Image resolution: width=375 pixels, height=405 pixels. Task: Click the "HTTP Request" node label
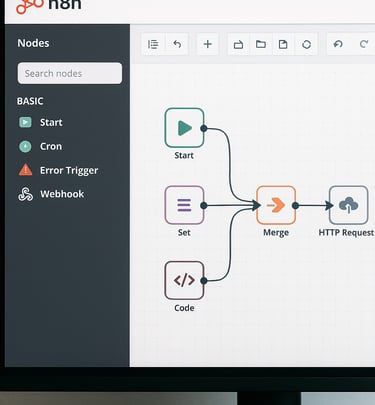(x=346, y=232)
